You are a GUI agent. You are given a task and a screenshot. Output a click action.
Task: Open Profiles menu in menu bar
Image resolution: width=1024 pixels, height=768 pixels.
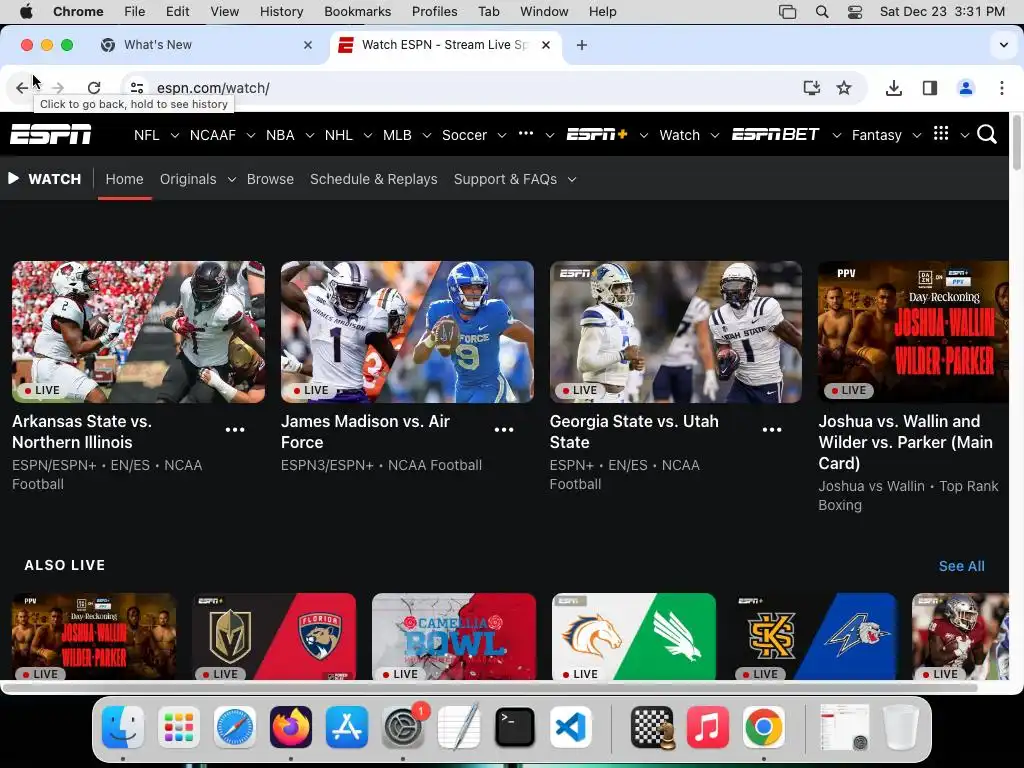coord(434,12)
